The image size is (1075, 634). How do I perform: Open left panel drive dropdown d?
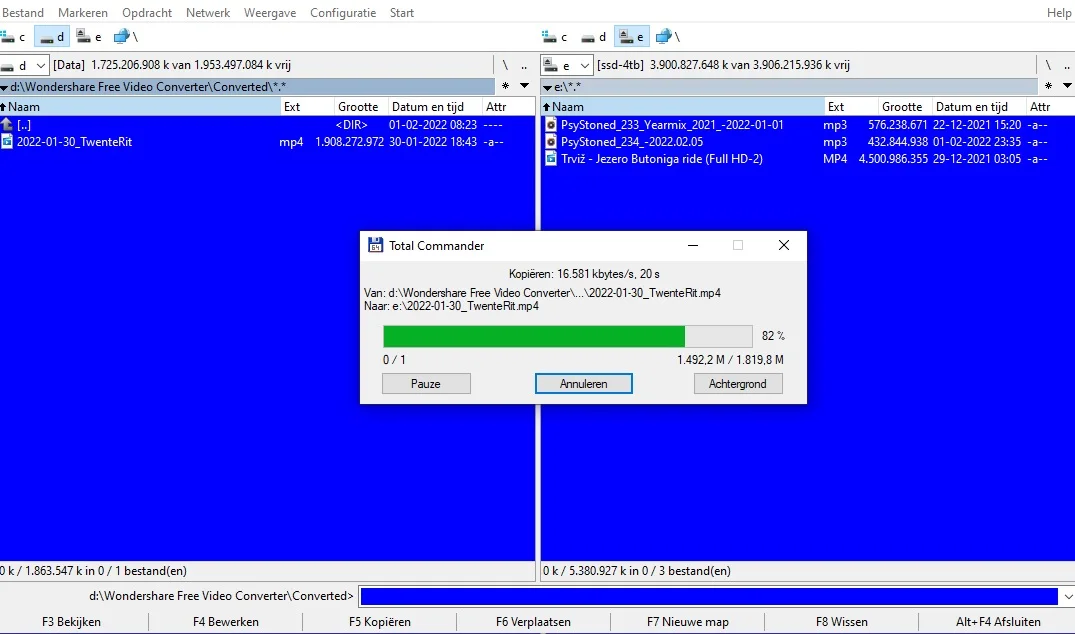25,66
